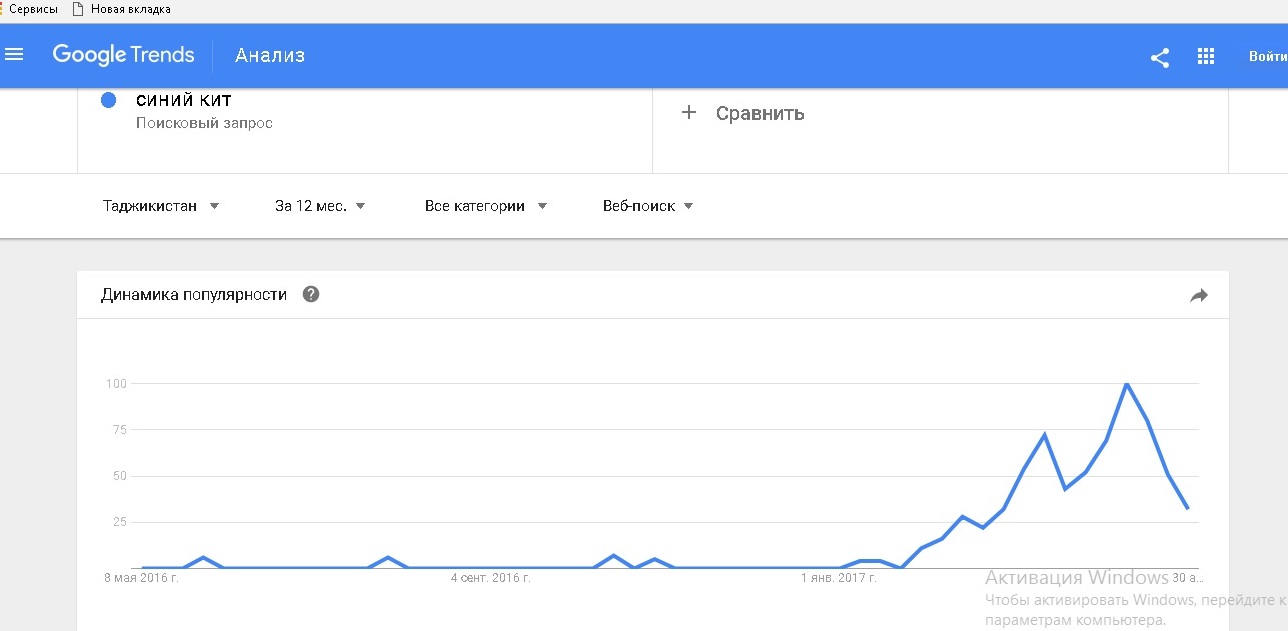
Task: Expand the Все категории dropdown
Action: (x=486, y=206)
